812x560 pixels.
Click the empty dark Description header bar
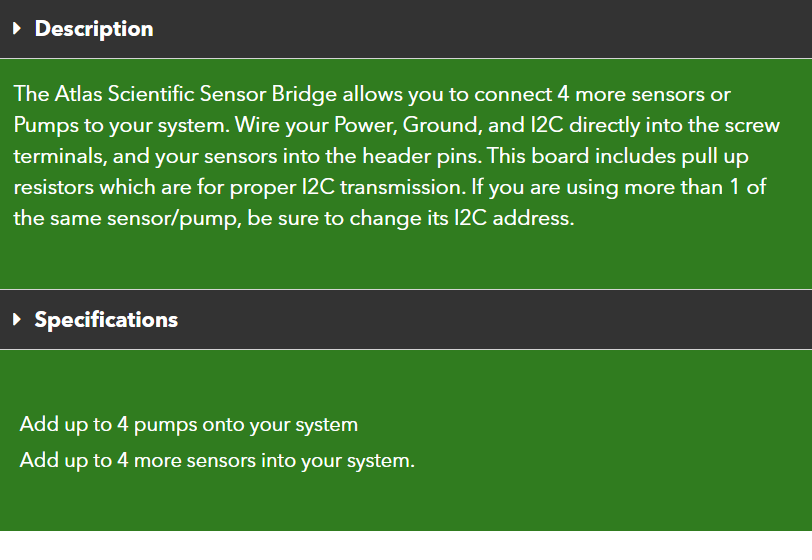(x=482, y=28)
